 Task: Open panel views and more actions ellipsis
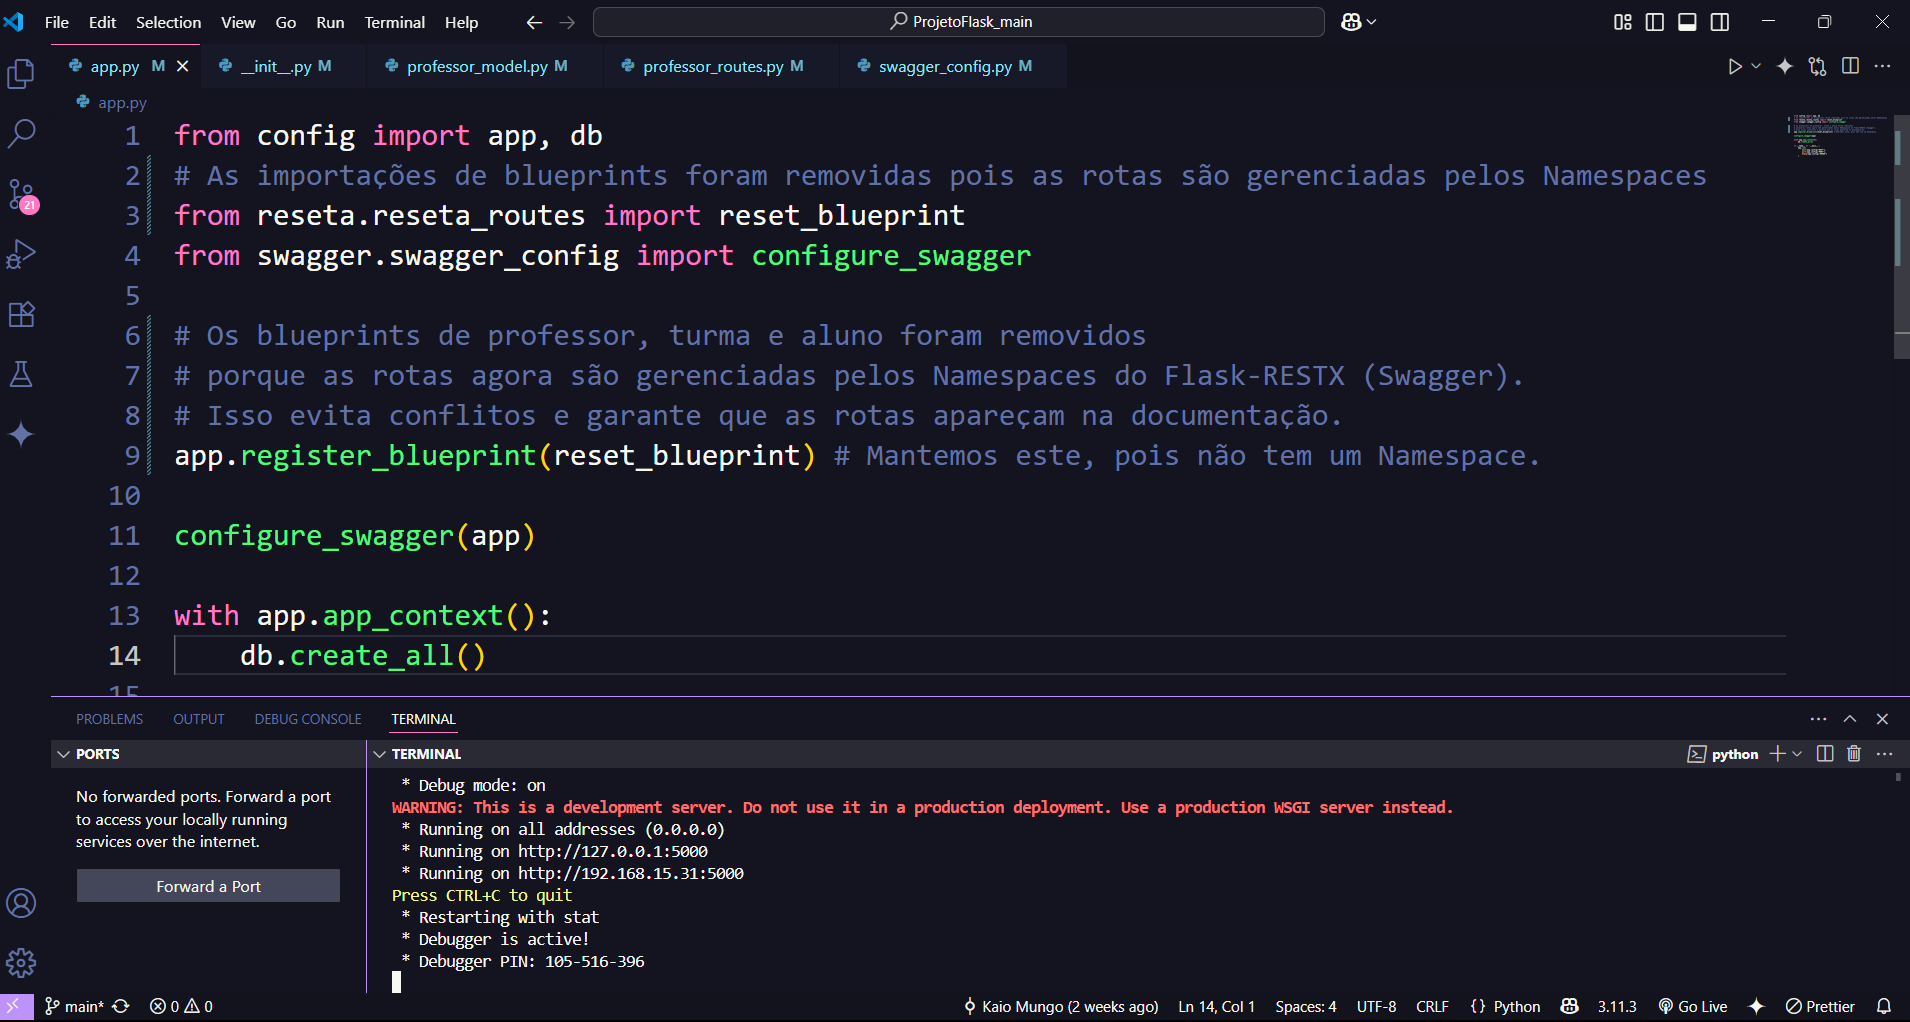click(1818, 719)
